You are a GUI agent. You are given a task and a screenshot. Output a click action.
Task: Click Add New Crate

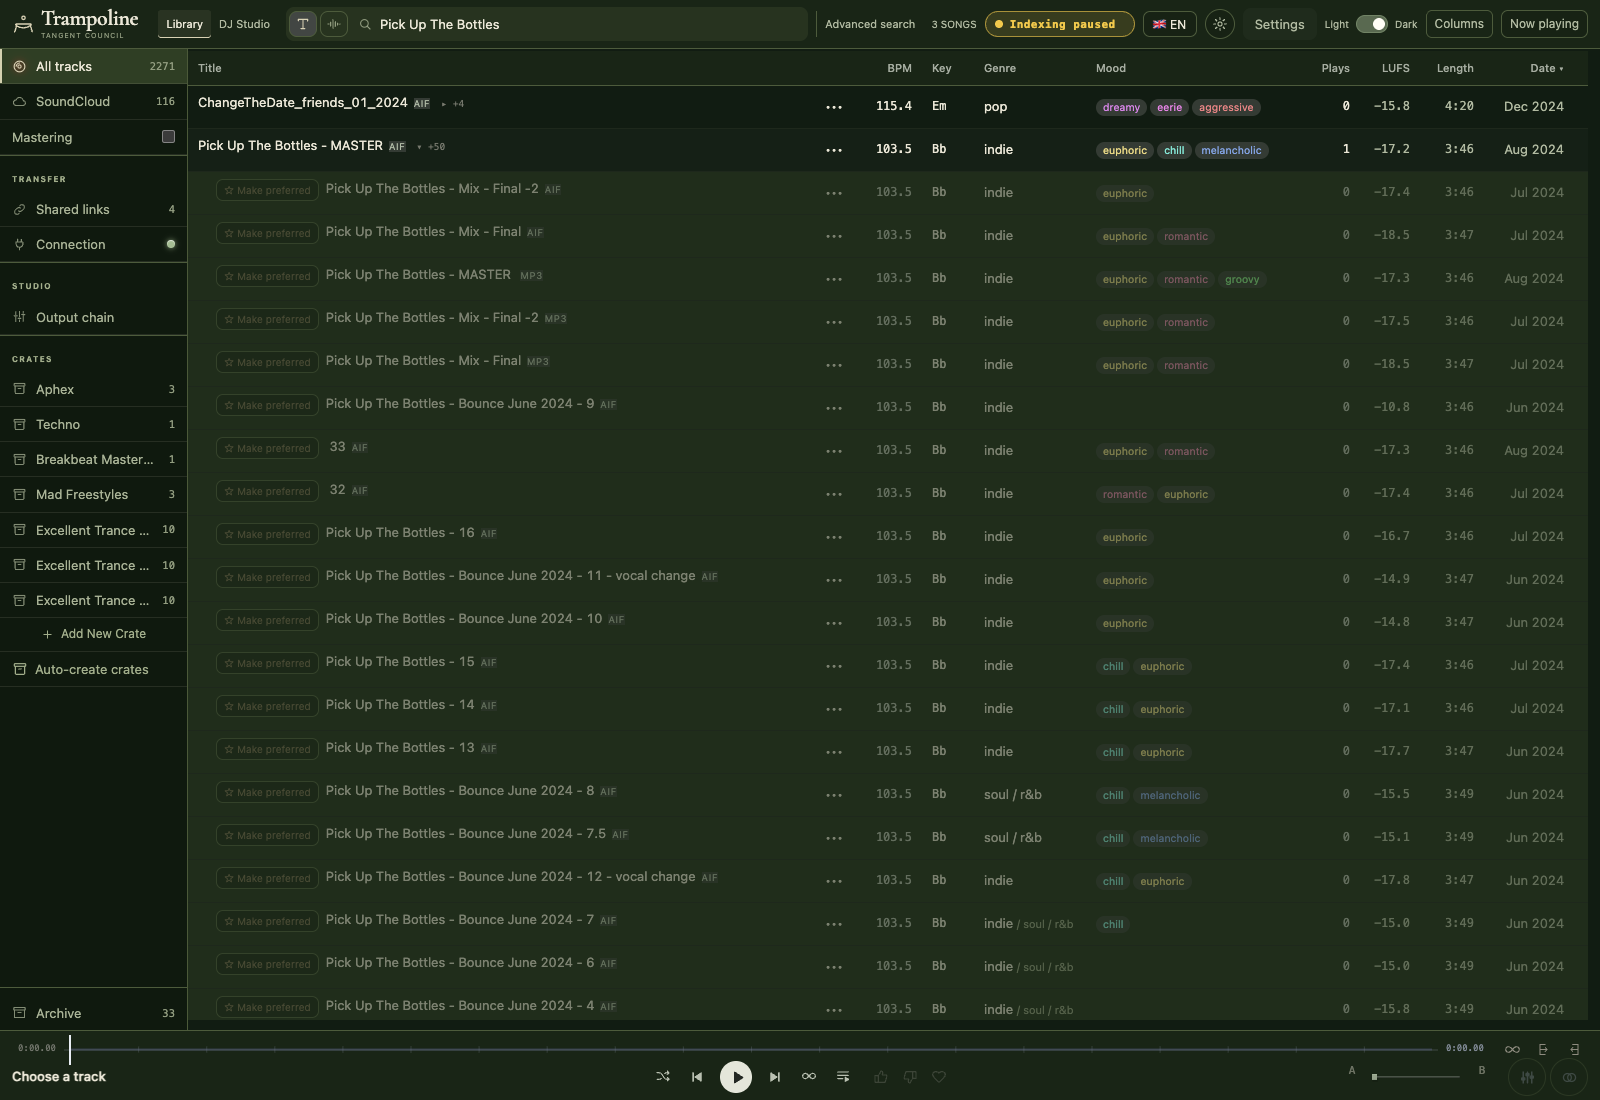93,634
